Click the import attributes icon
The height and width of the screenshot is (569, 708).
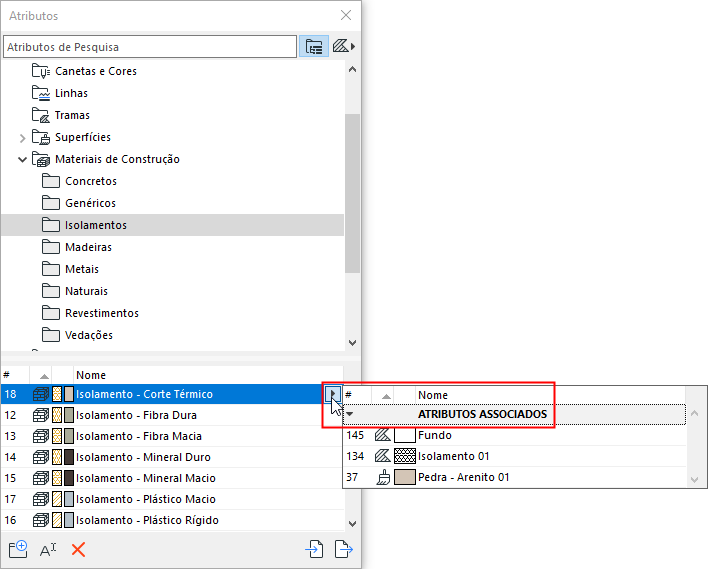[314, 550]
